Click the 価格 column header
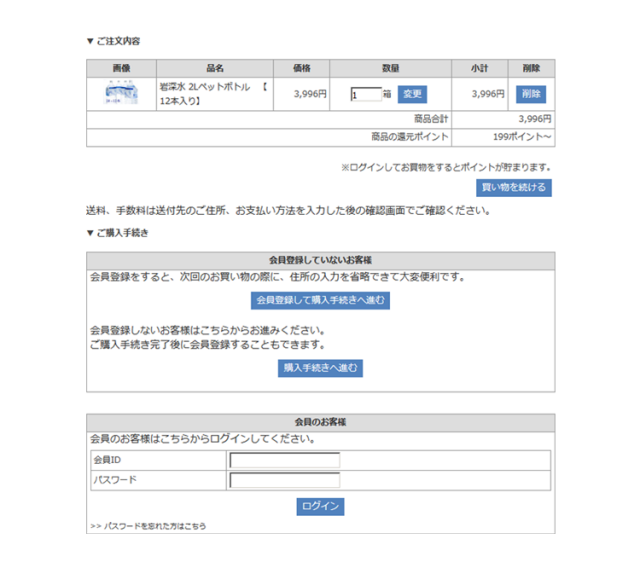The image size is (640, 568). (301, 68)
